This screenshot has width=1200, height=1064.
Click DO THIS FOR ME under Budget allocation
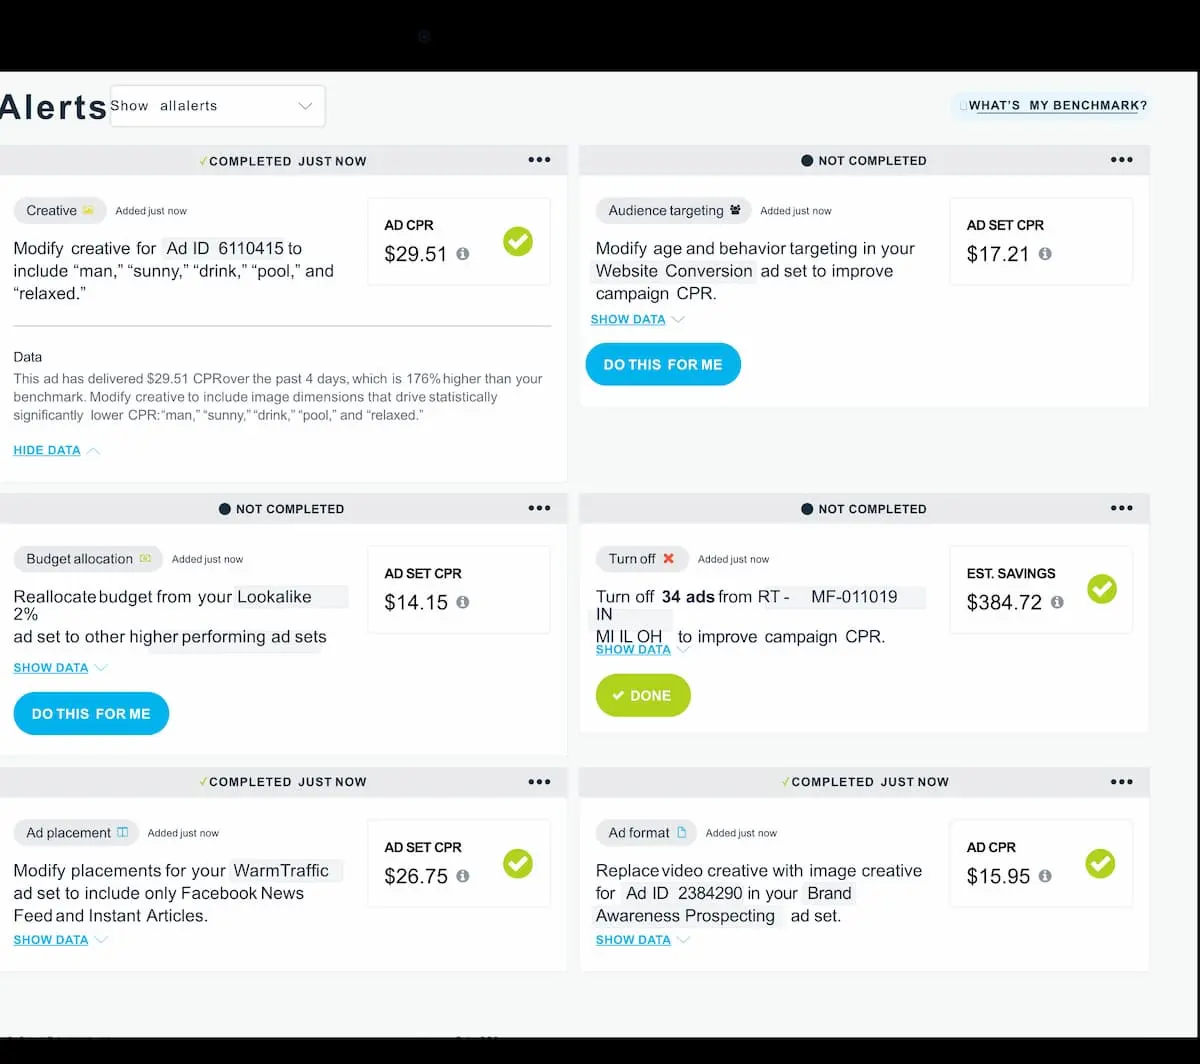pyautogui.click(x=91, y=714)
